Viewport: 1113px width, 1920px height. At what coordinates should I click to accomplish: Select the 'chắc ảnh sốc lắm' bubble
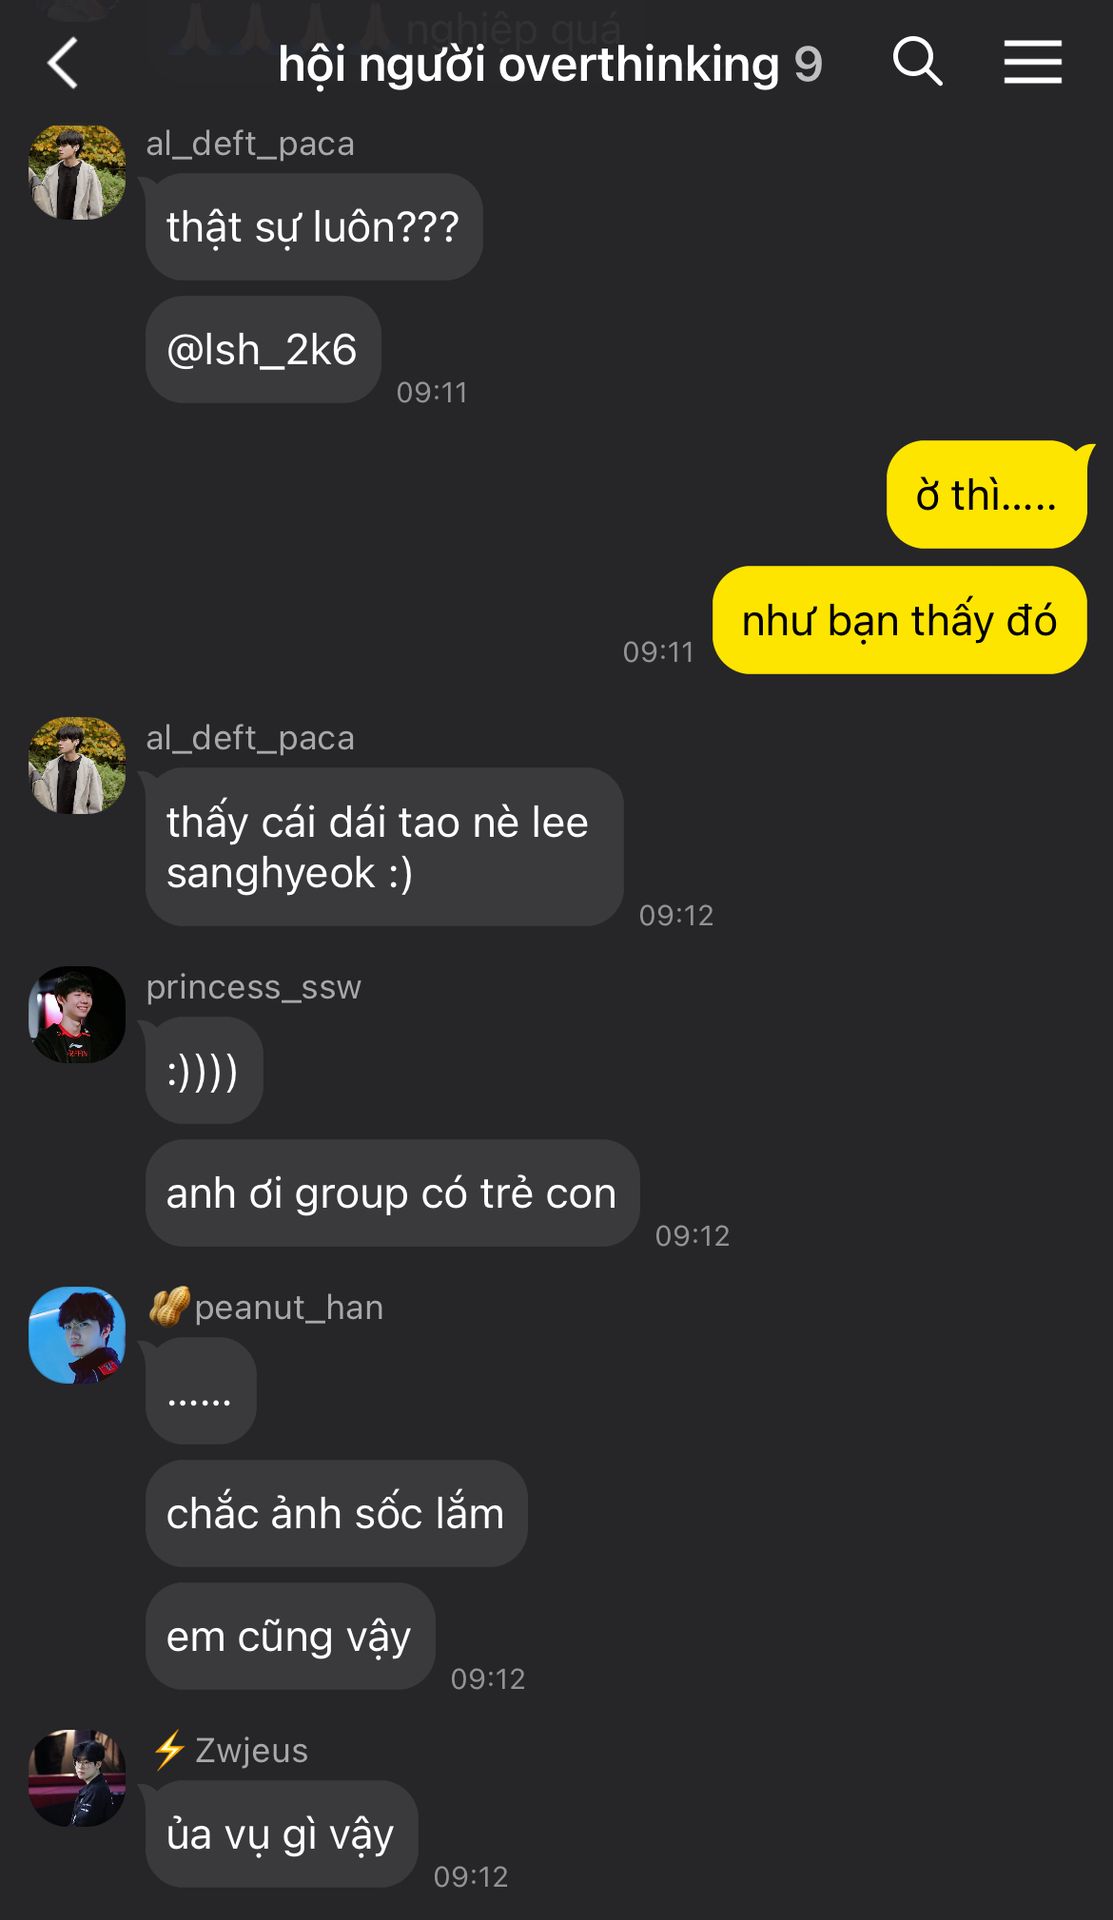click(336, 1513)
